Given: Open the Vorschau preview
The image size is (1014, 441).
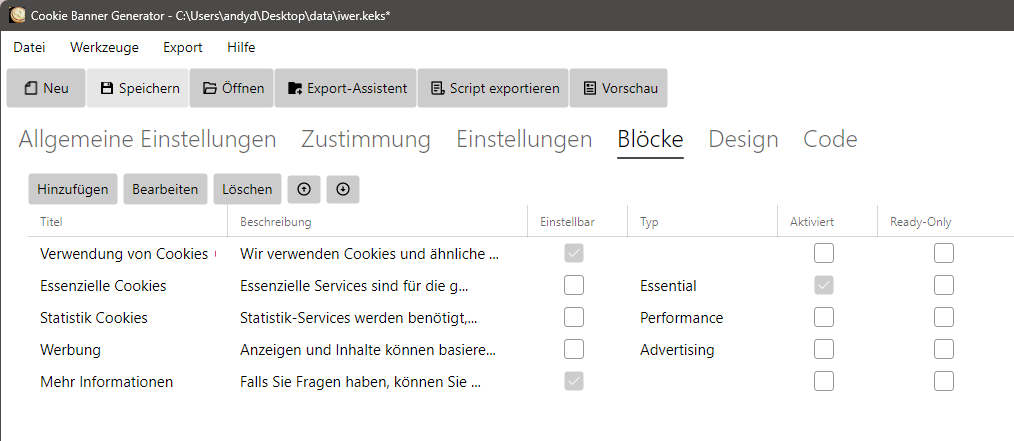Looking at the screenshot, I should [618, 88].
